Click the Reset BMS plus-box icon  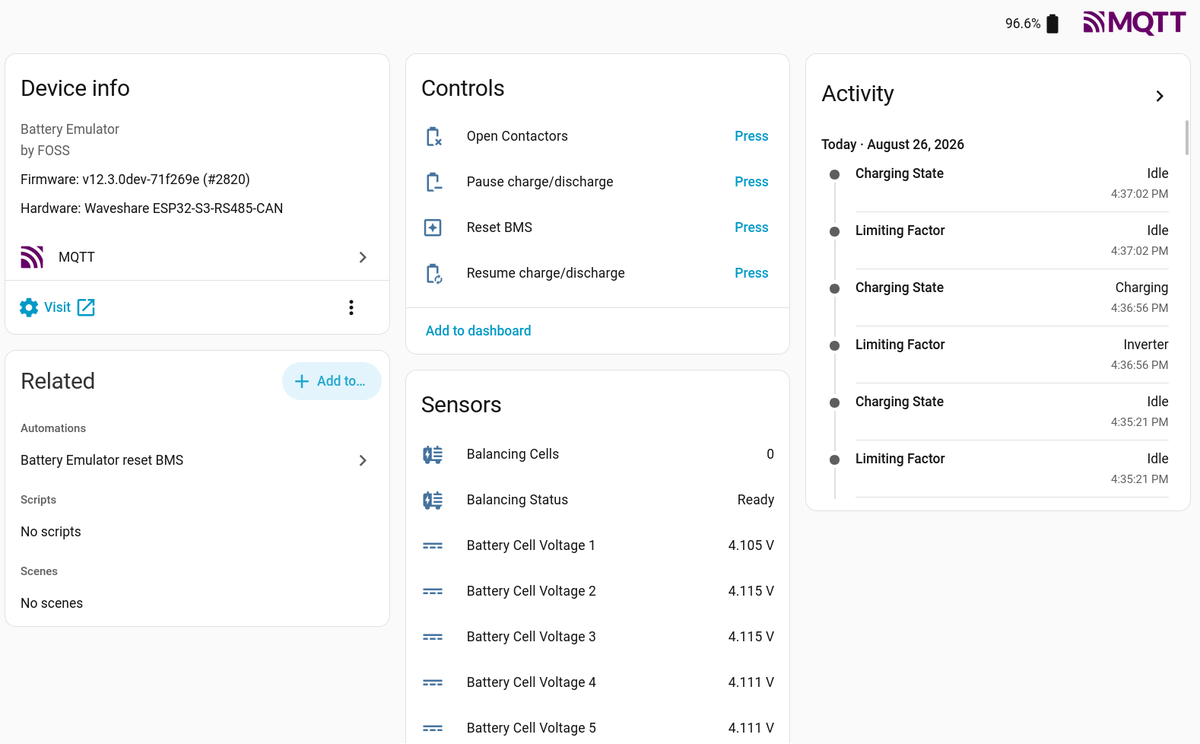[x=433, y=228]
